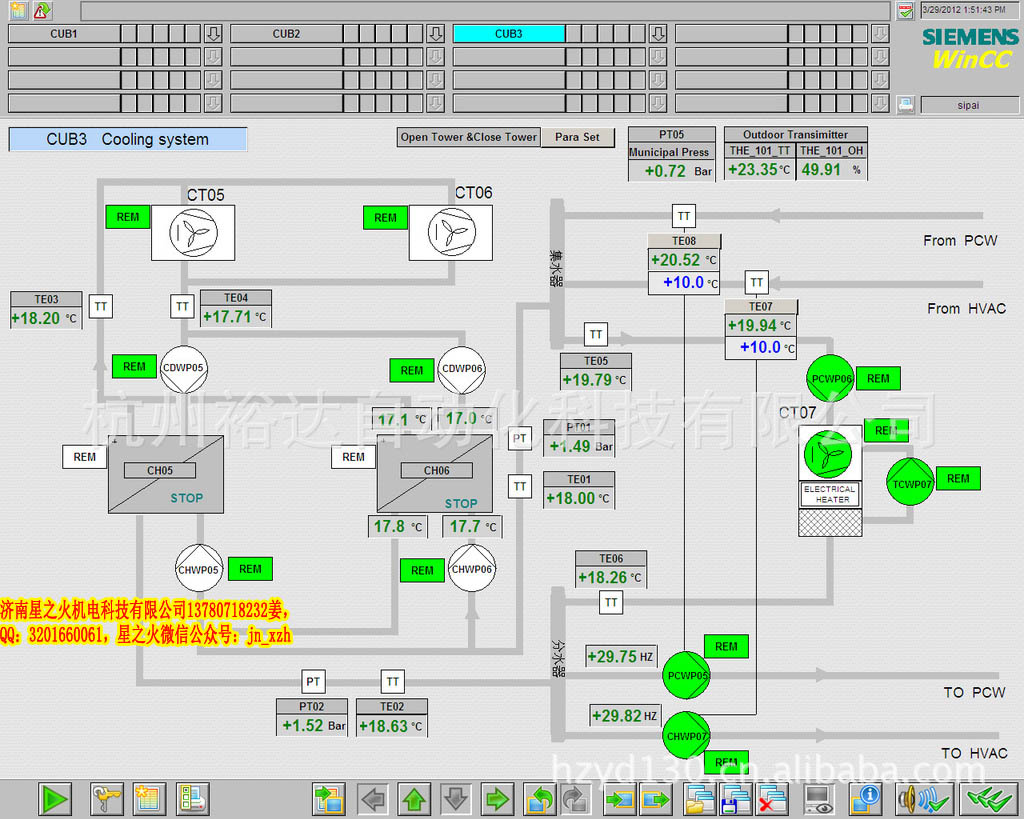Click the green up arrow navigation icon
The height and width of the screenshot is (819, 1024).
tap(414, 798)
